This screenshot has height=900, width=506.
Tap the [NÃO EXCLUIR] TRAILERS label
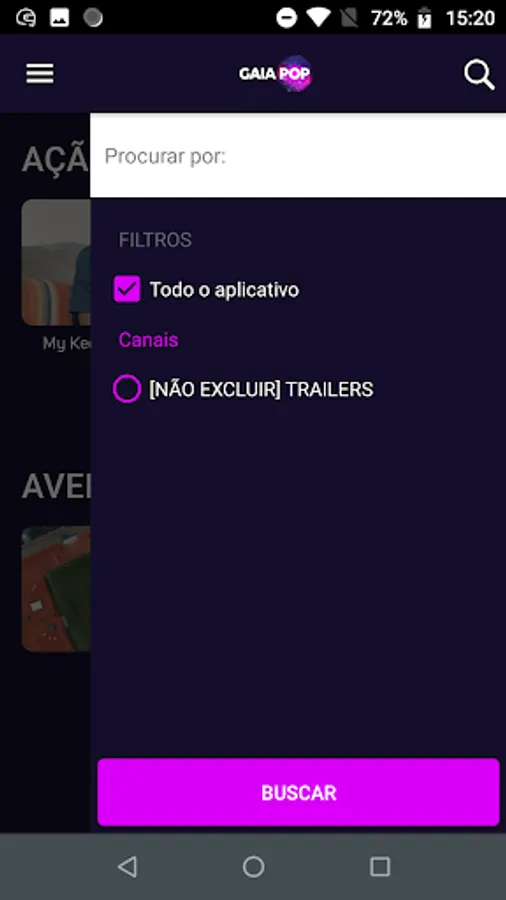click(261, 389)
